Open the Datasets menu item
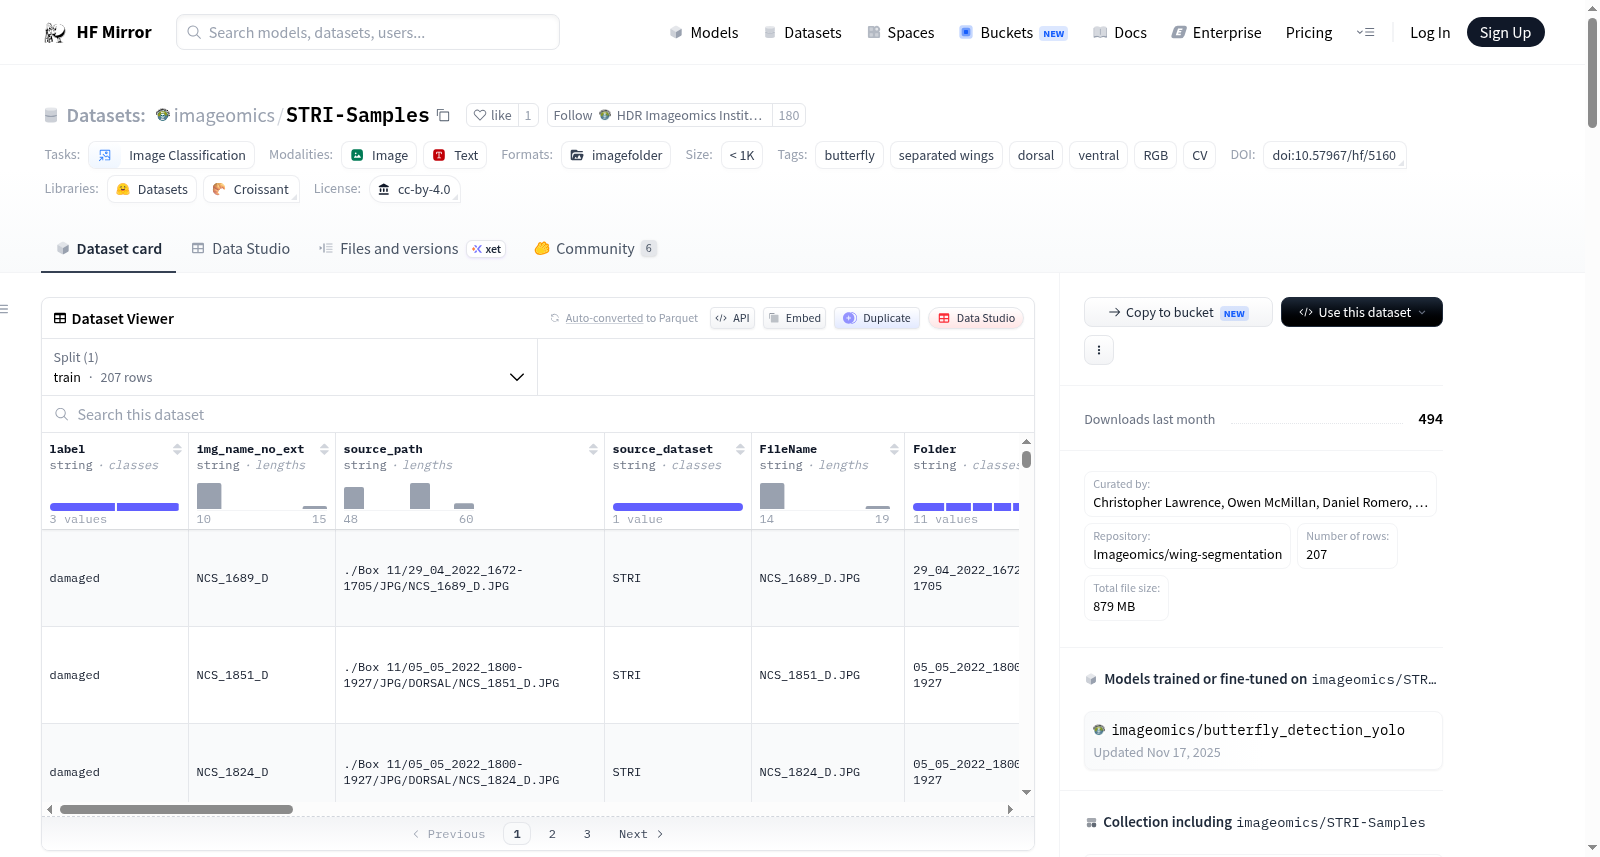The width and height of the screenshot is (1600, 857). pyautogui.click(x=802, y=33)
